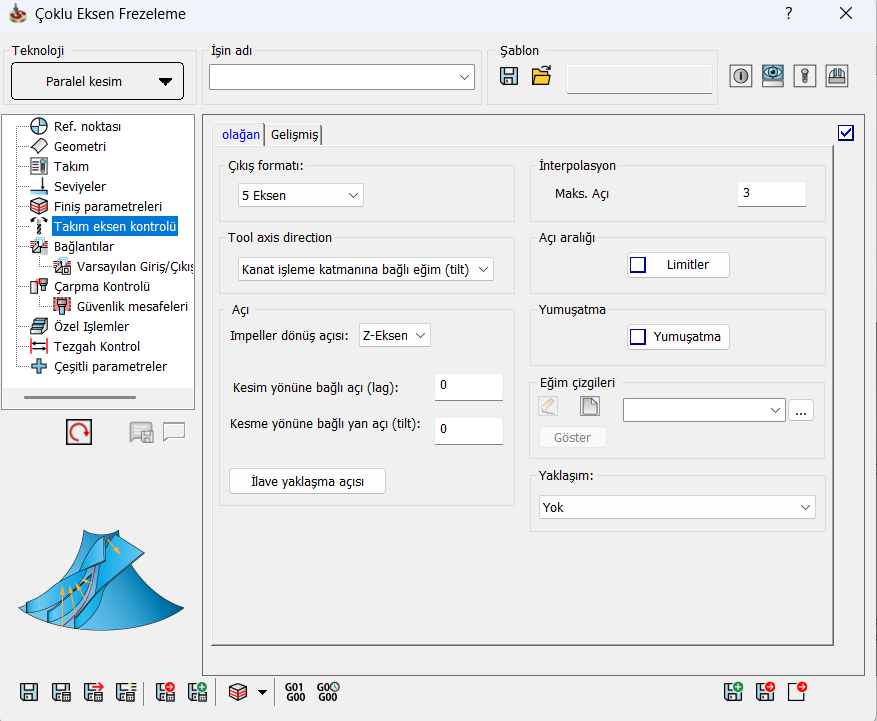Expand the Yaklaşım dropdown showing Yok
This screenshot has width=877, height=721.
click(x=677, y=507)
